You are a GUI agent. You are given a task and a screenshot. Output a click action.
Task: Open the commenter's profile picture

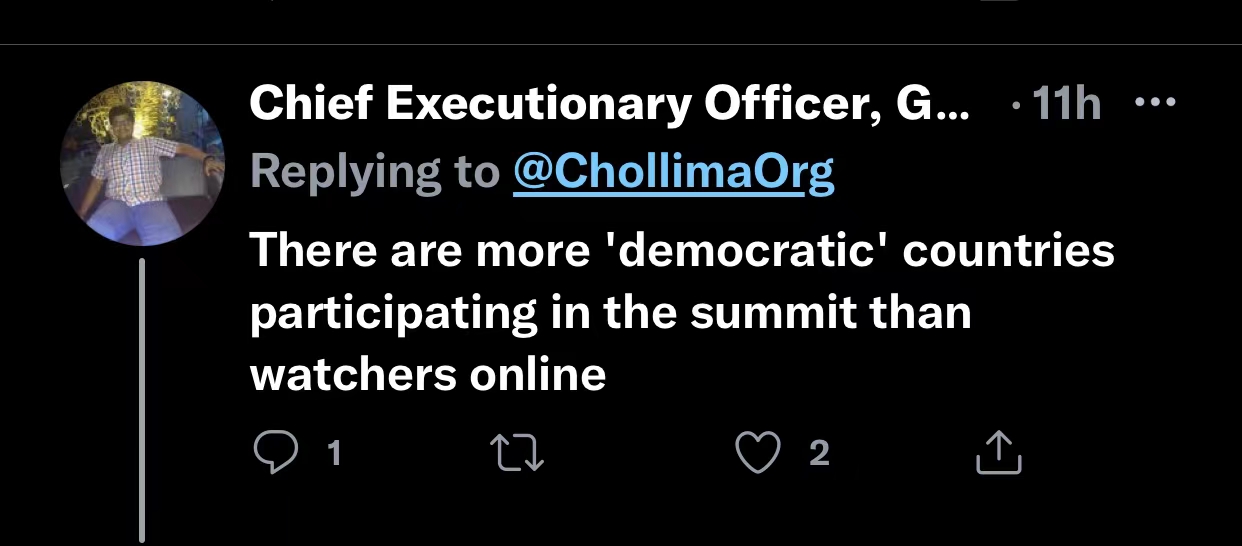tap(140, 163)
